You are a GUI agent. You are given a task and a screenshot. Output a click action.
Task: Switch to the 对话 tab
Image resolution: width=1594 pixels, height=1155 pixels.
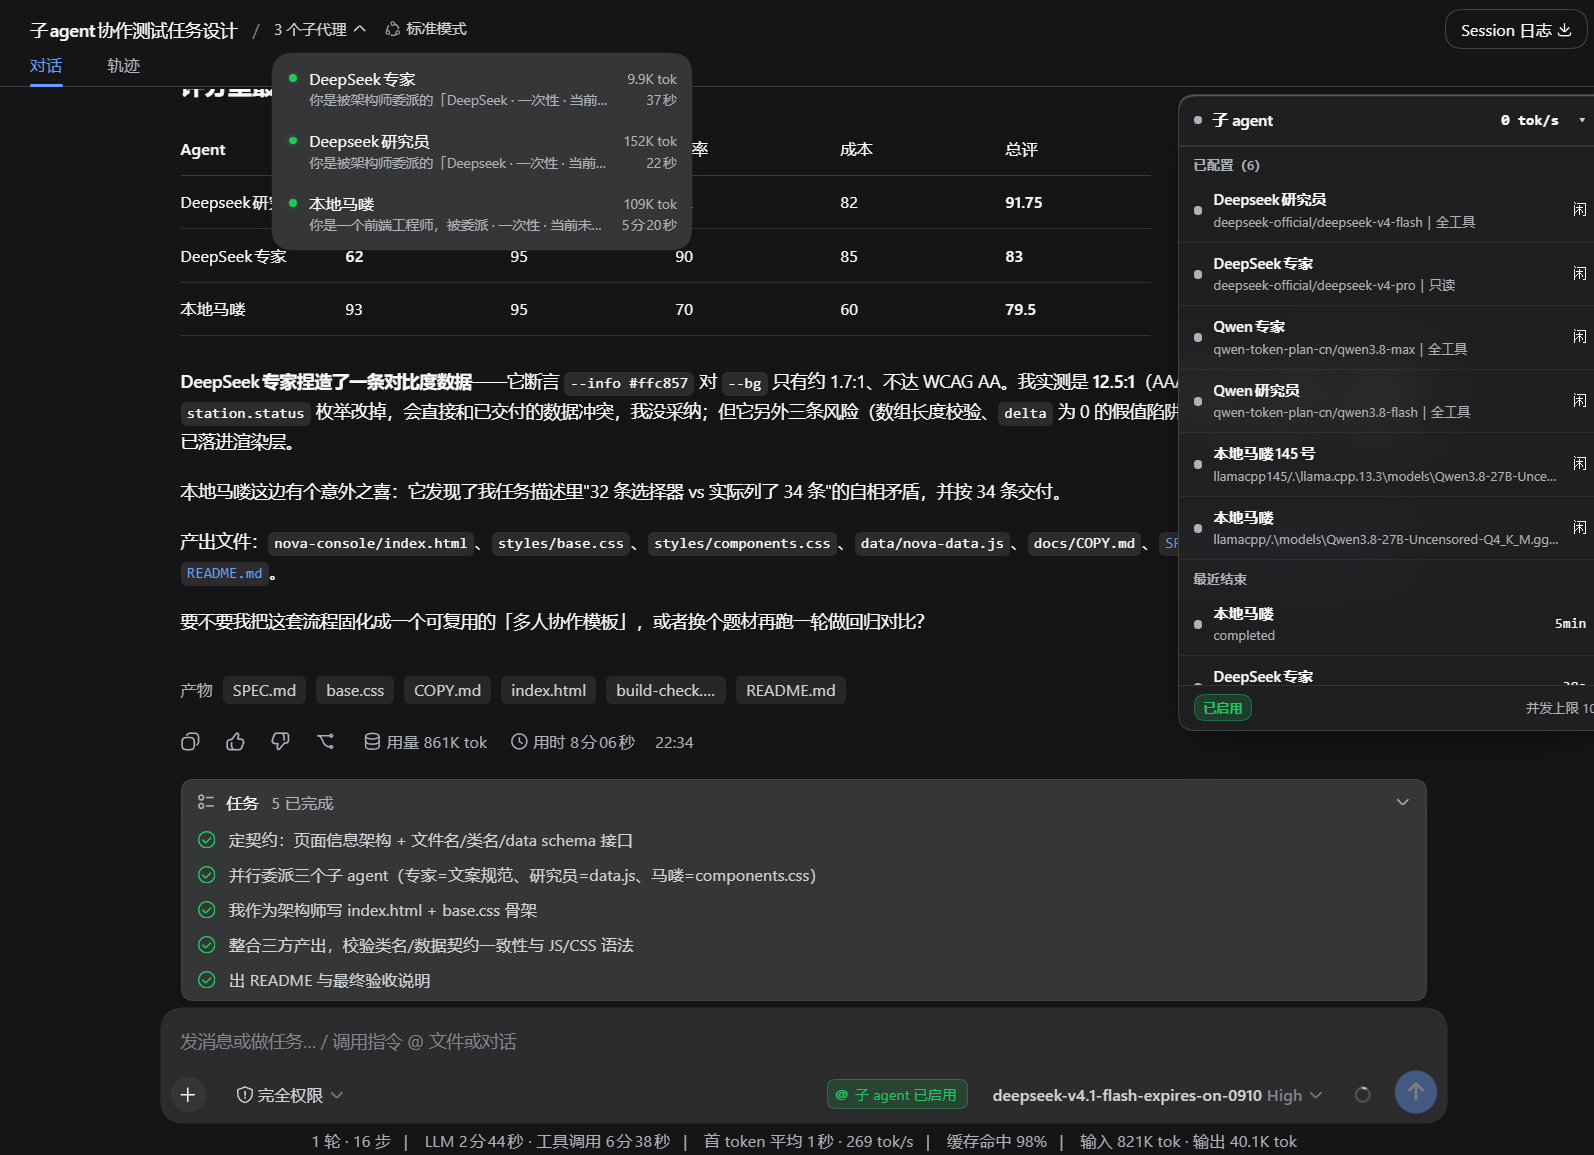click(46, 66)
